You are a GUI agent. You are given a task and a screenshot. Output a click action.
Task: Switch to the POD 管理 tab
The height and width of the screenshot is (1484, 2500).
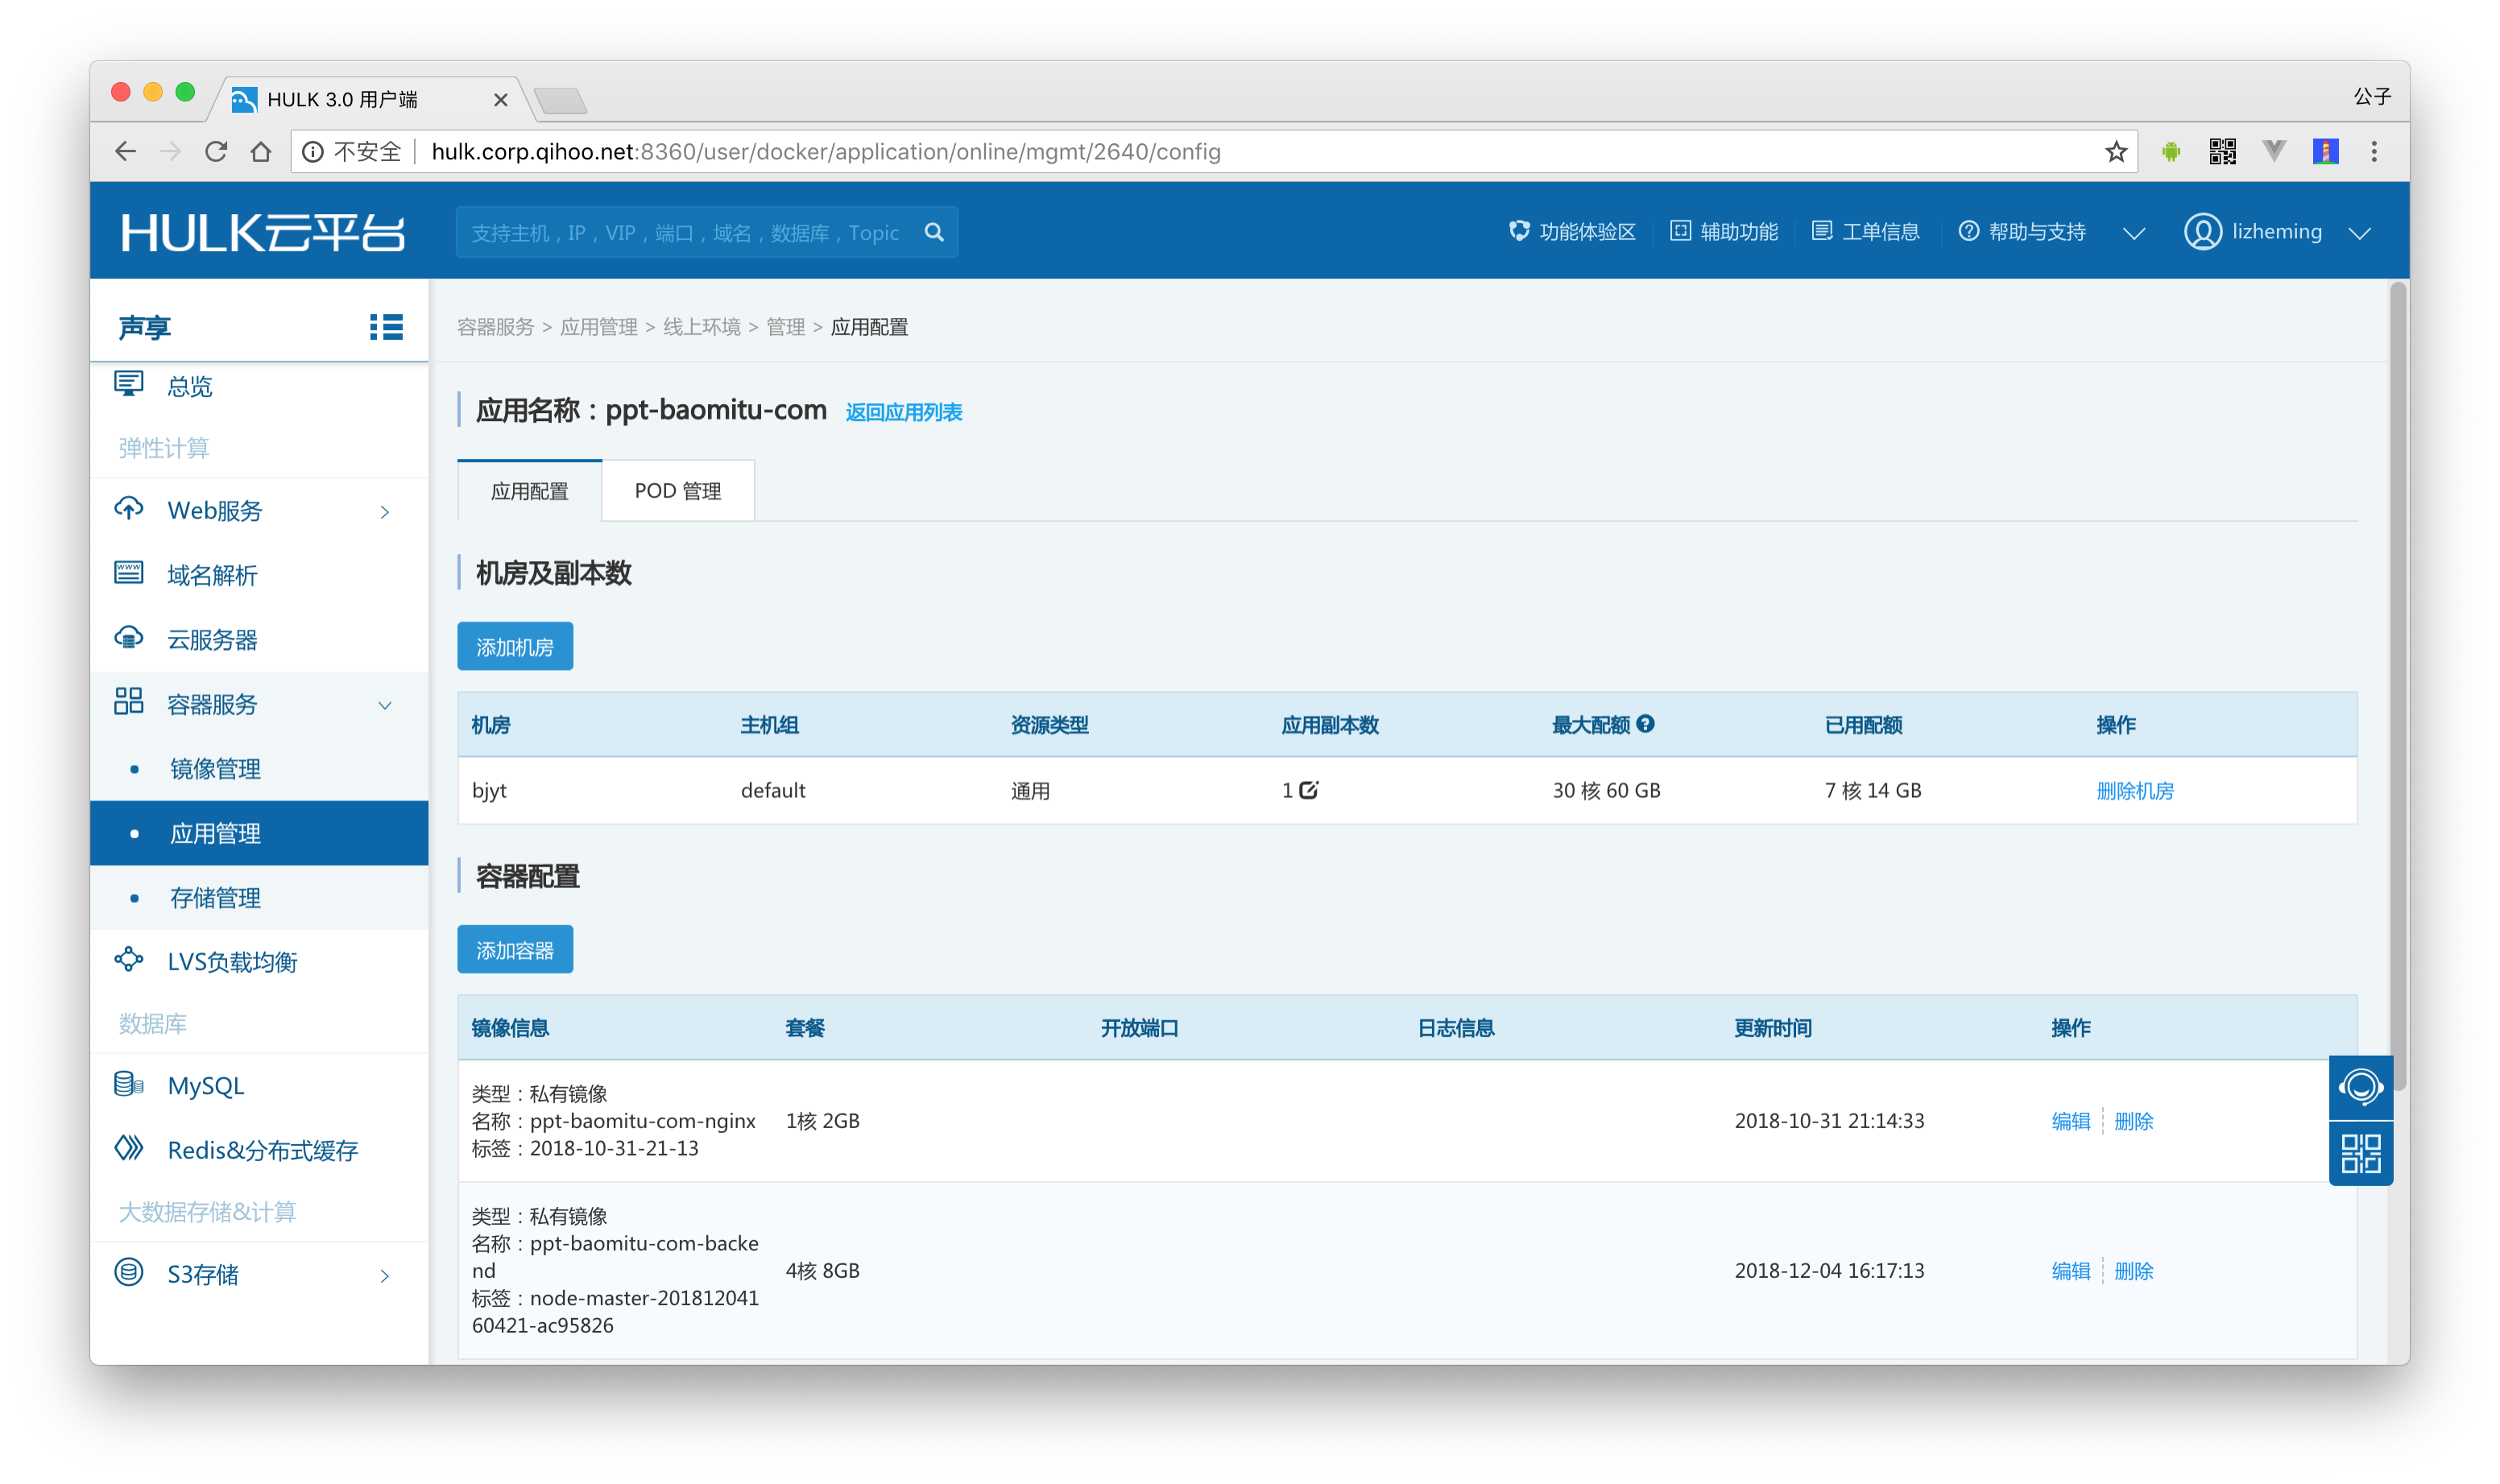677,491
